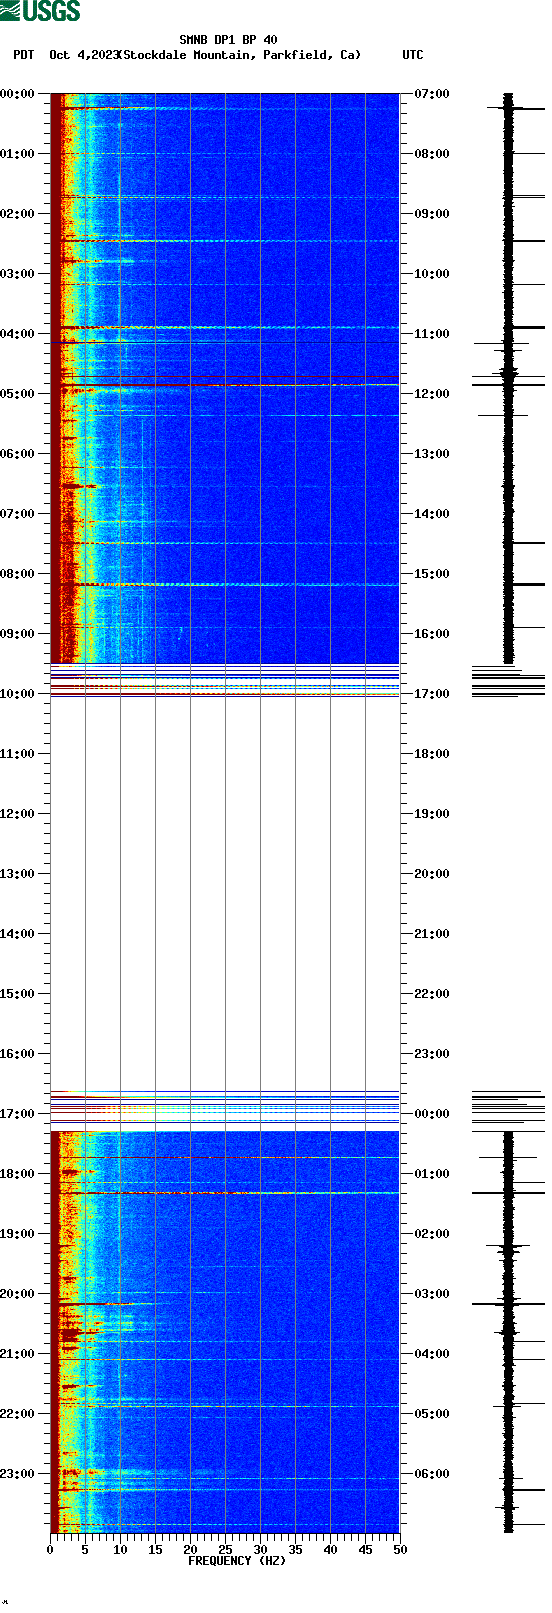Click the 01:00 UTC time label
552x1613 pixels.
(x=432, y=1174)
